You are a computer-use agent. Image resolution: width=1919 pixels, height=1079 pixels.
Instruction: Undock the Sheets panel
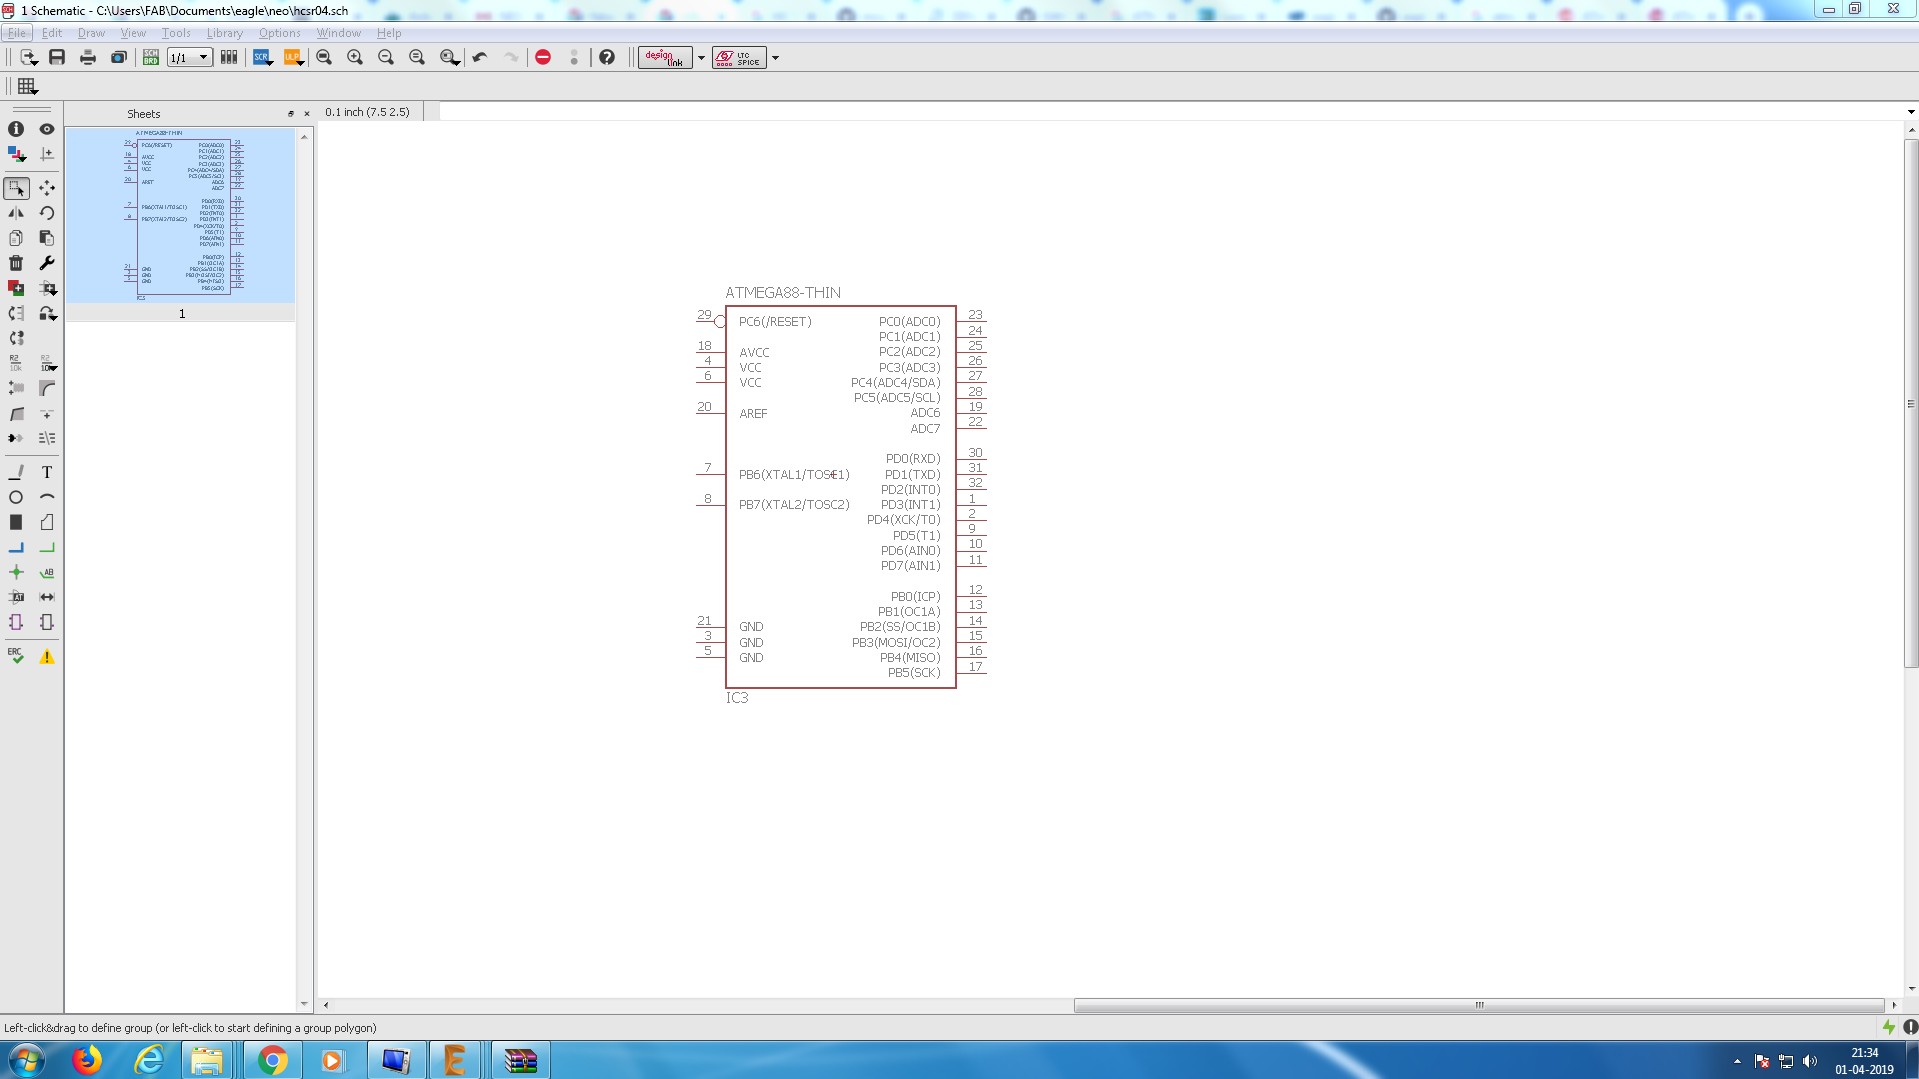pyautogui.click(x=291, y=114)
